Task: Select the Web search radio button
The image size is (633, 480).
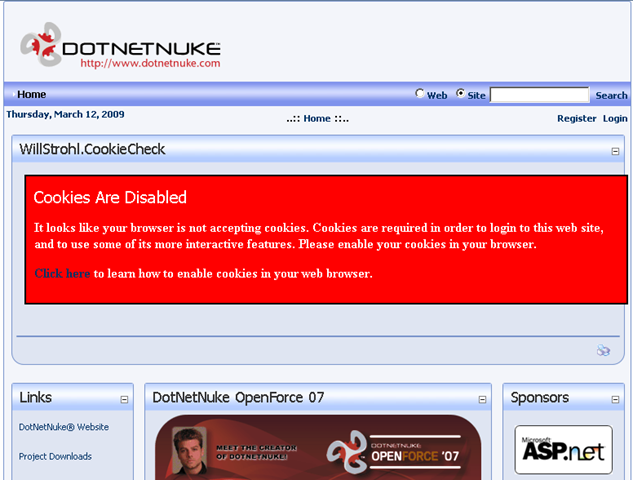Action: click(419, 94)
